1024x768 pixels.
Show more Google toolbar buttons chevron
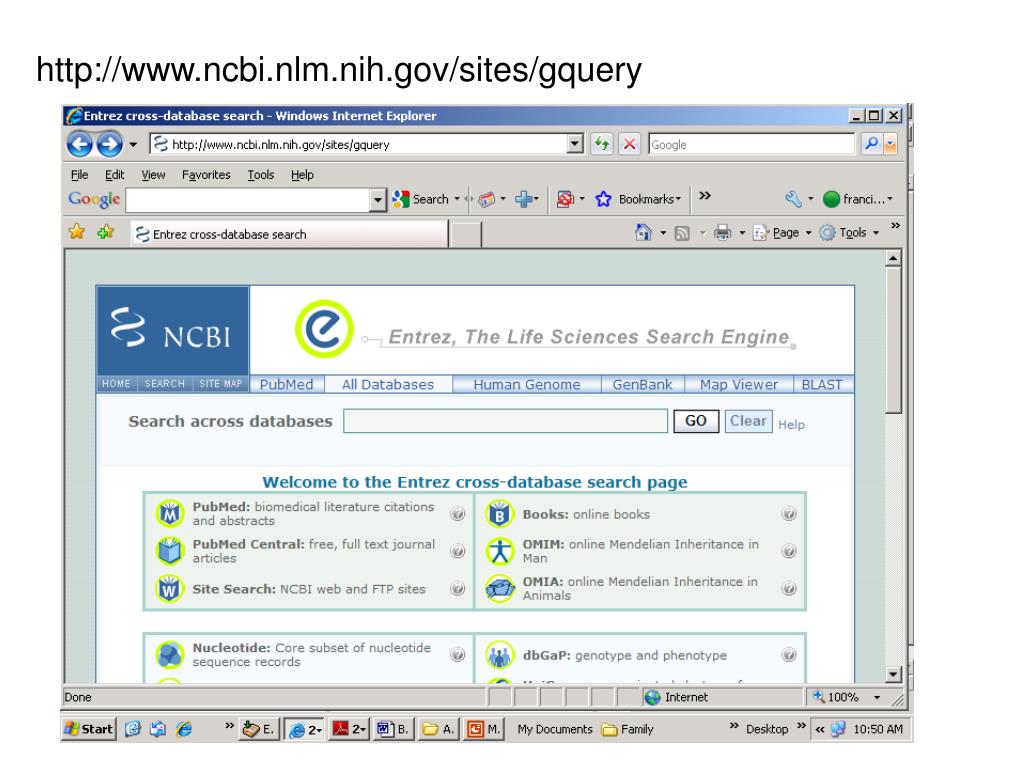click(x=705, y=196)
